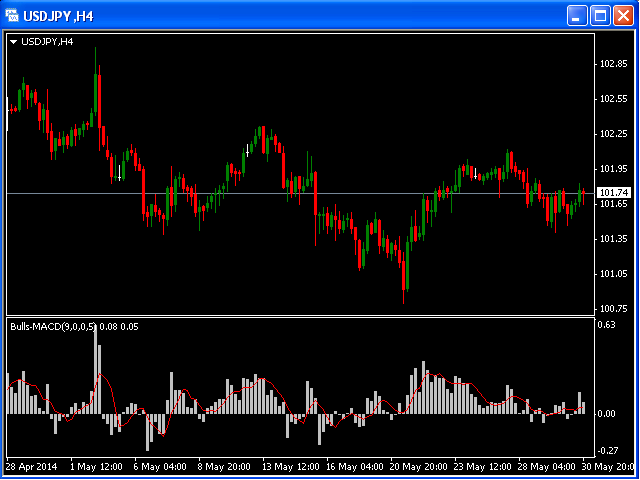640x480 pixels.
Task: Click the USDJPY,H4 chart label
Action: coord(47,41)
